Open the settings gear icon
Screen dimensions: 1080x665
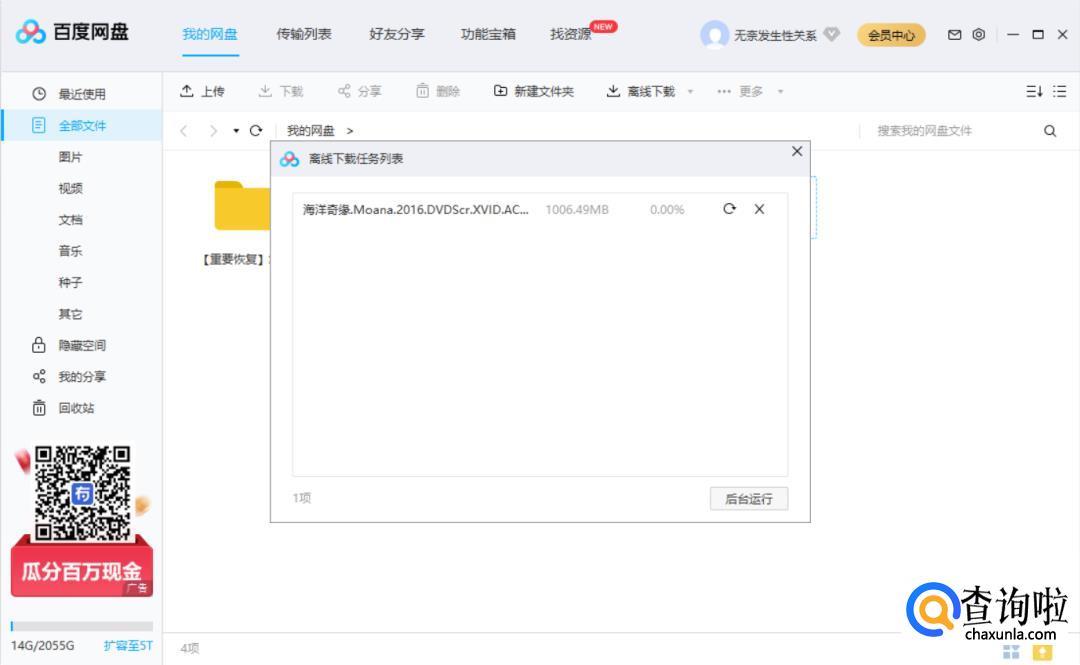979,34
